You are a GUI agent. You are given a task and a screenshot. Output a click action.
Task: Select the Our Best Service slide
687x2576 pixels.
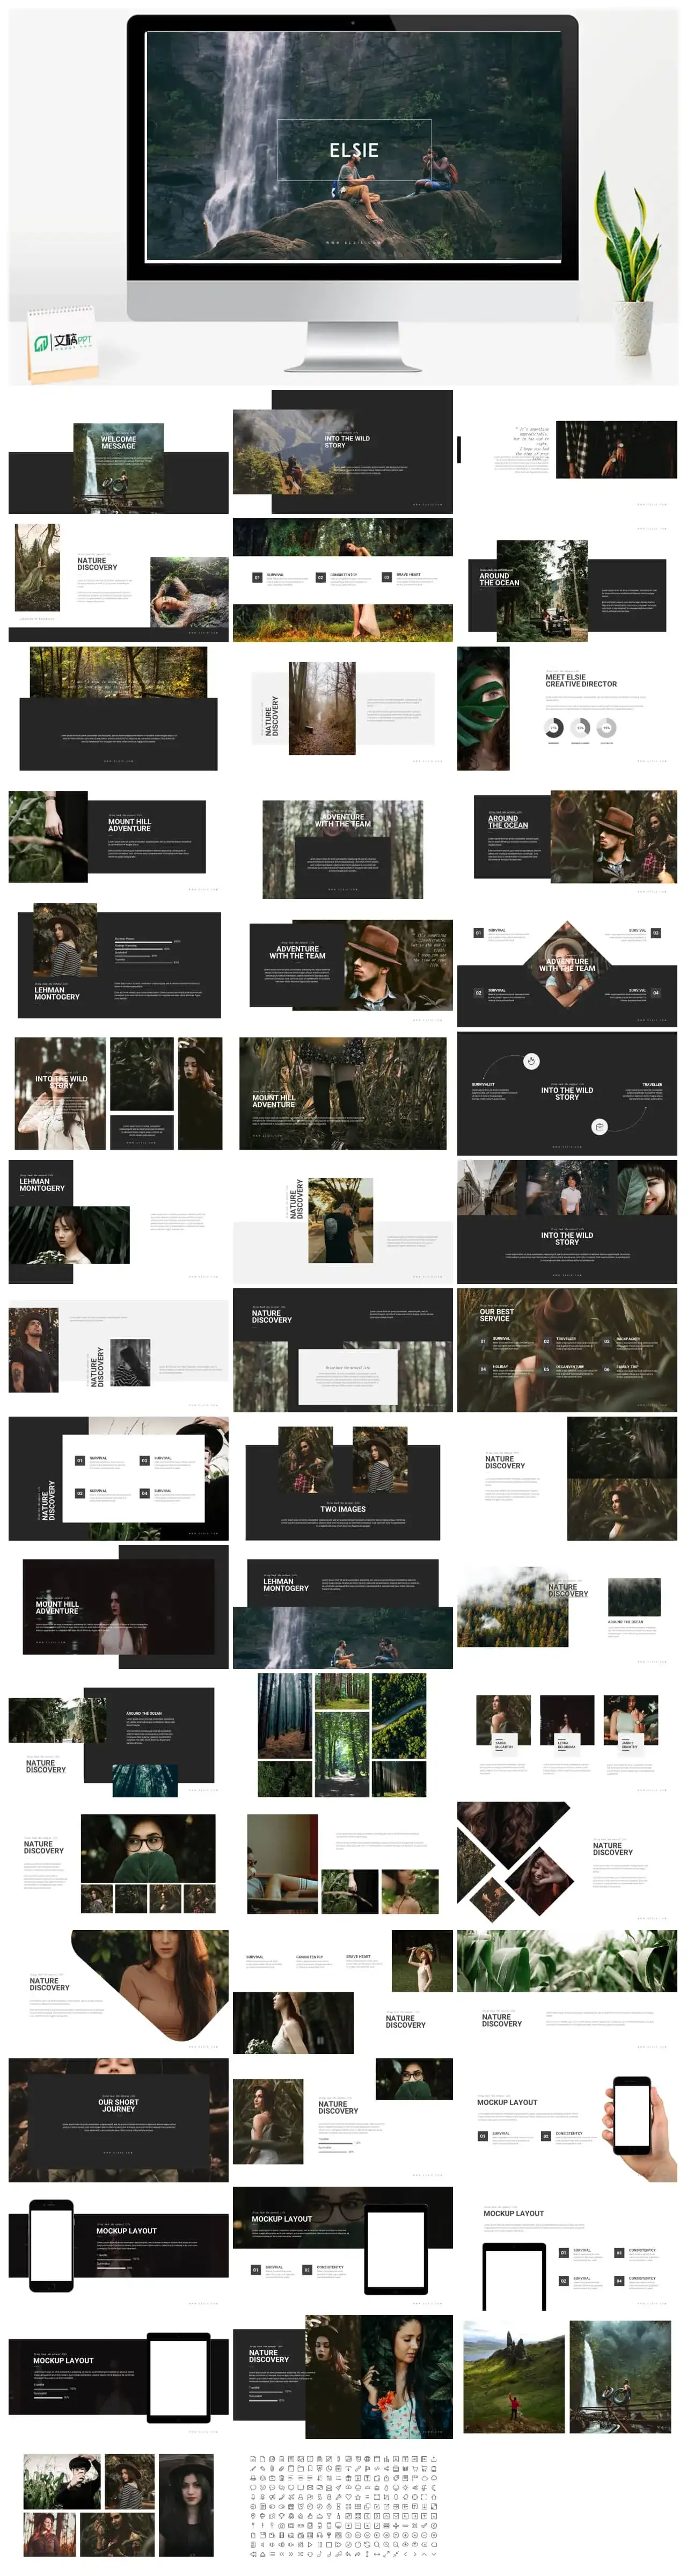click(567, 1350)
